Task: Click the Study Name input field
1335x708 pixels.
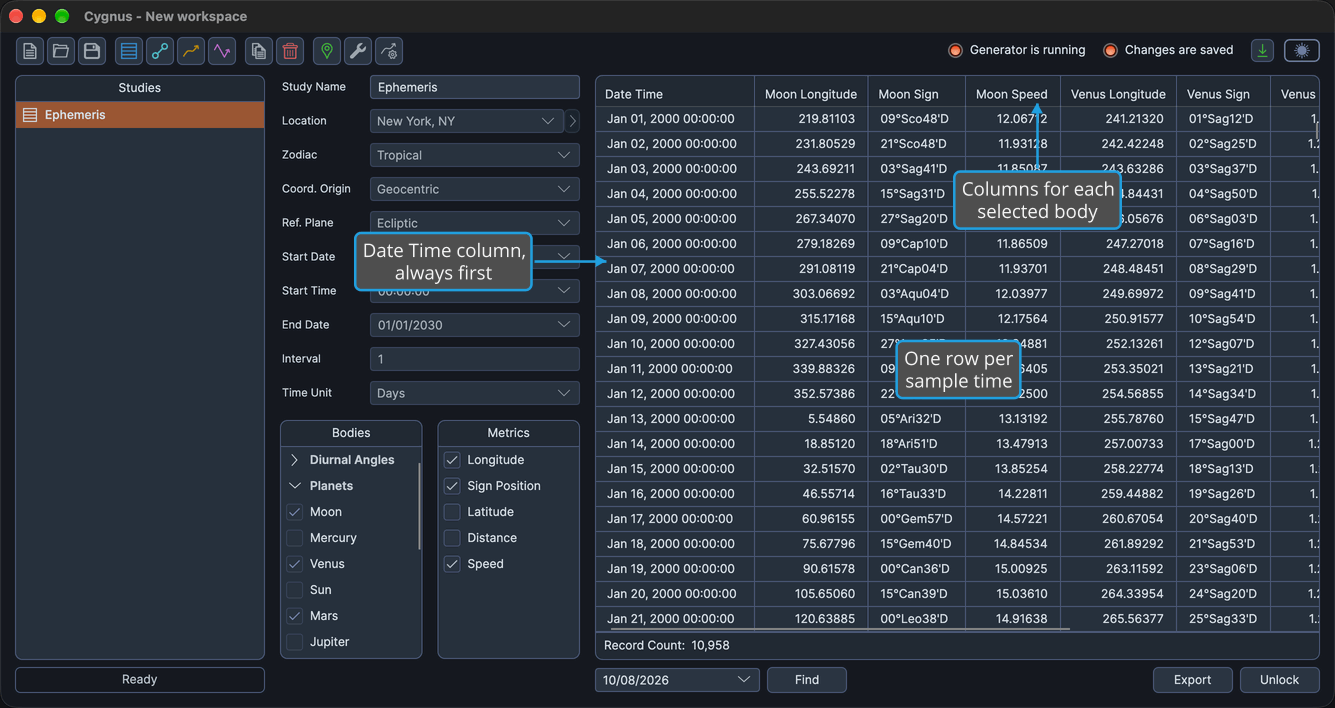Action: point(475,87)
